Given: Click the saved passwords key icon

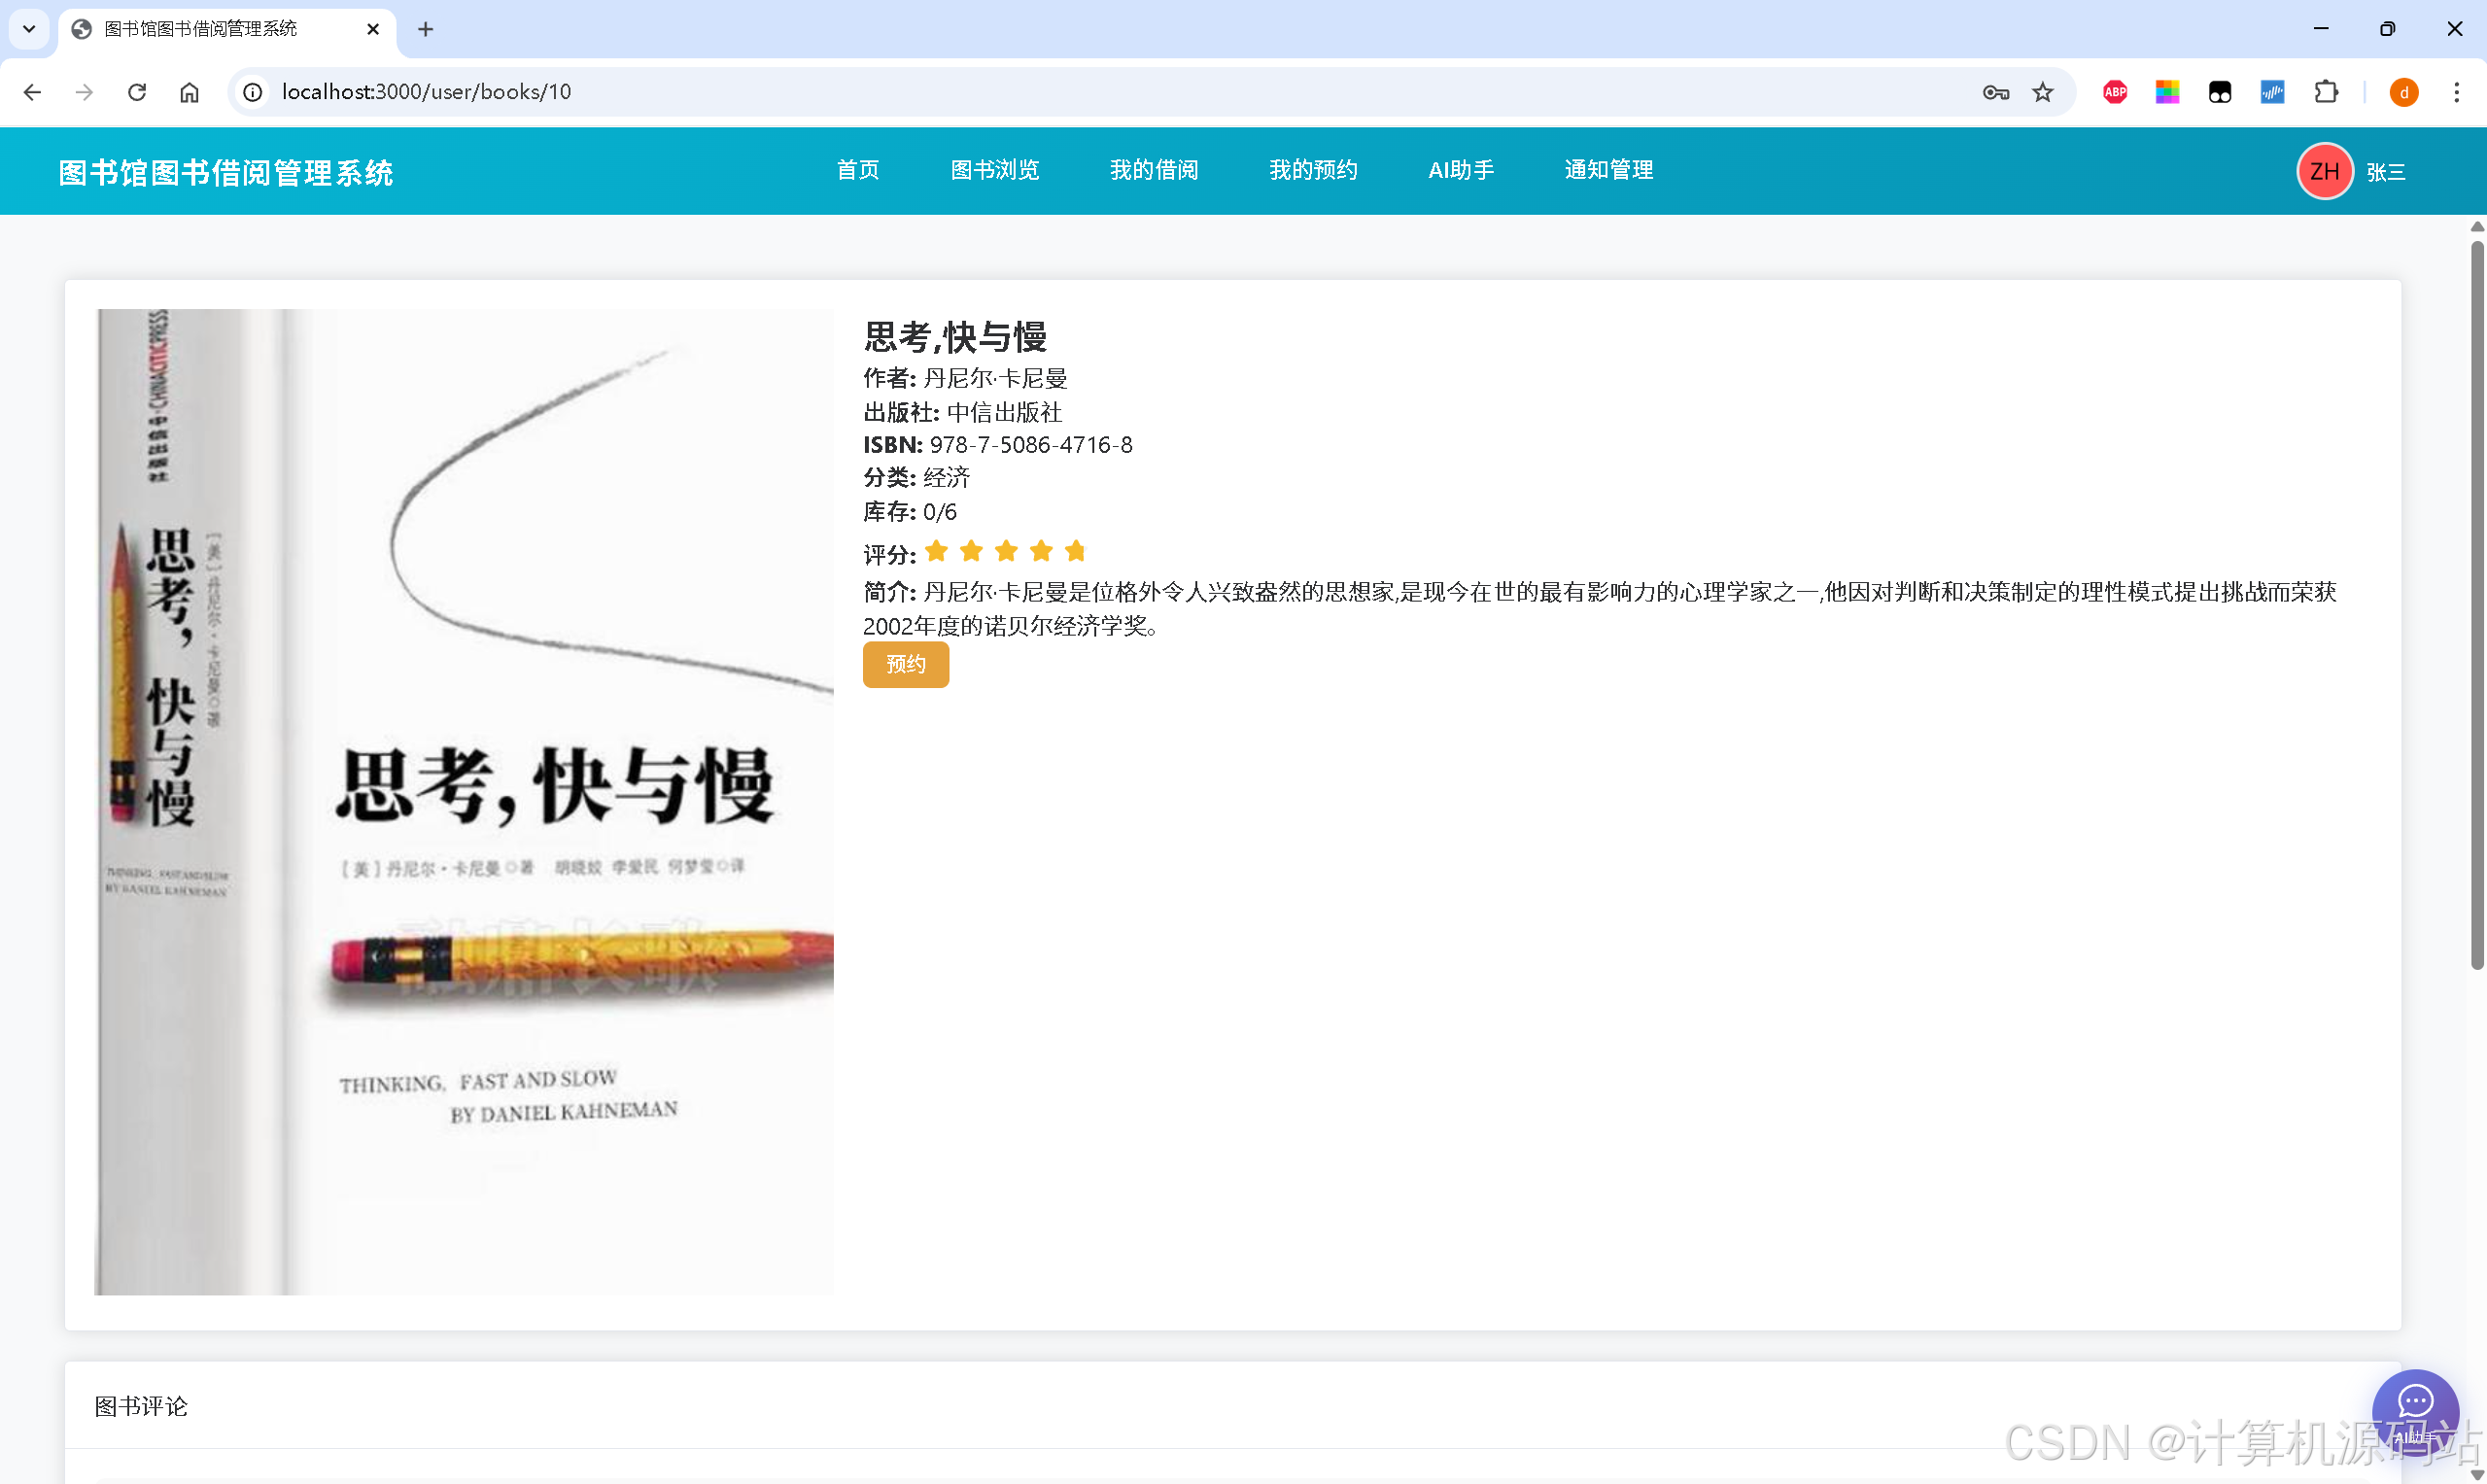Looking at the screenshot, I should [x=1995, y=92].
